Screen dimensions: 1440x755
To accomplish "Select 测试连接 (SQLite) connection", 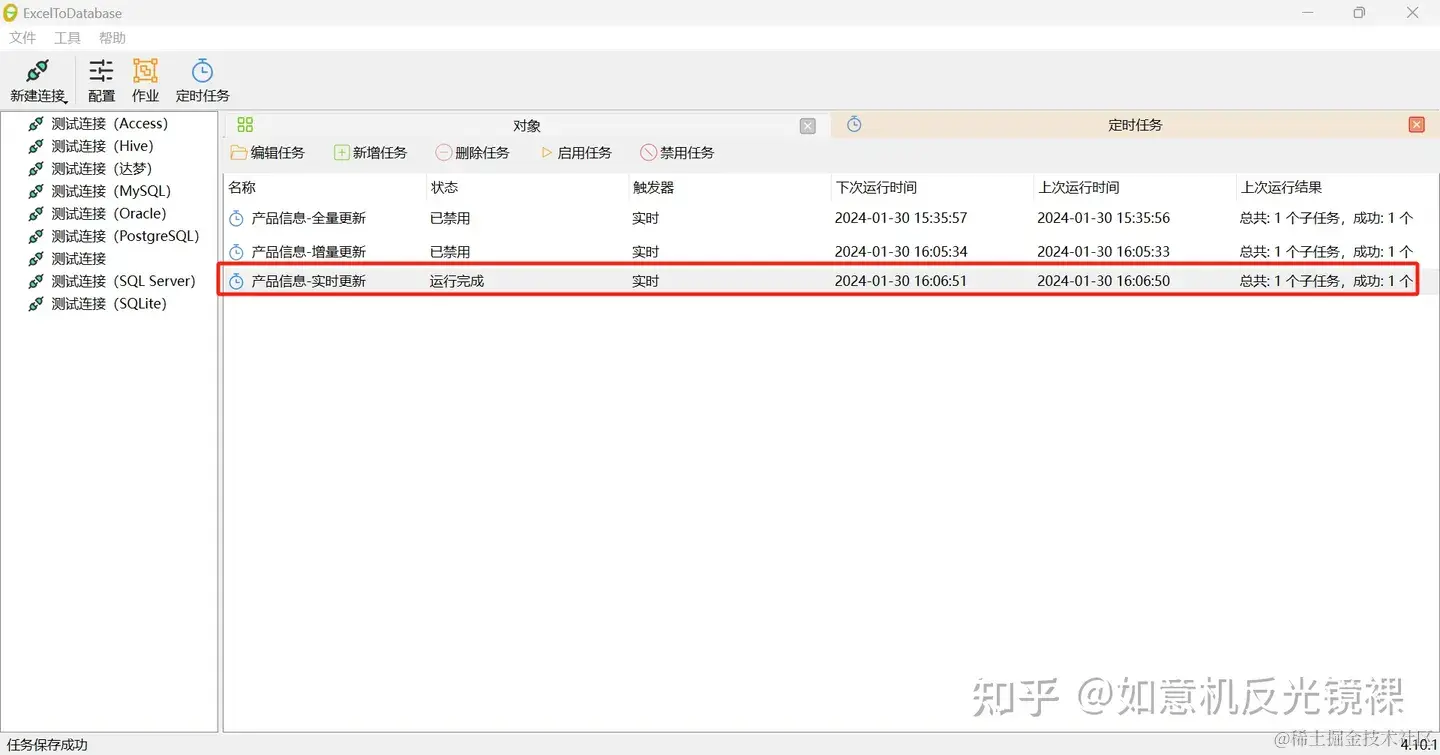I will point(109,304).
